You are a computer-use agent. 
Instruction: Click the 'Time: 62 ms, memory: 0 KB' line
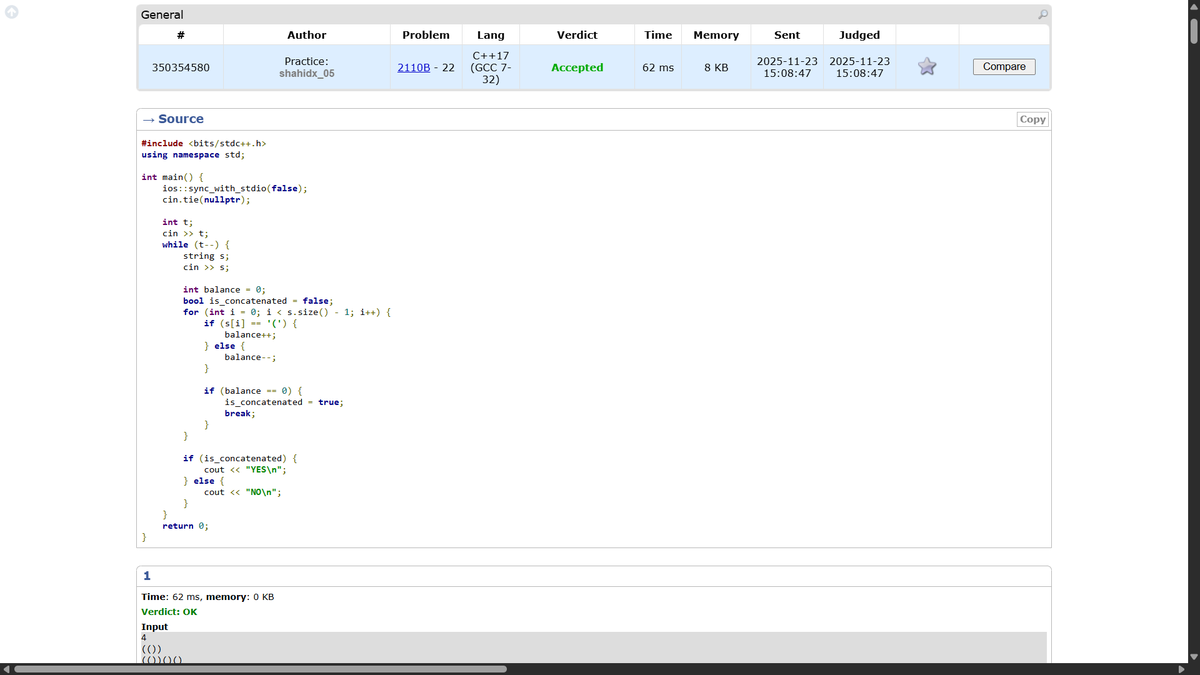[x=208, y=597]
